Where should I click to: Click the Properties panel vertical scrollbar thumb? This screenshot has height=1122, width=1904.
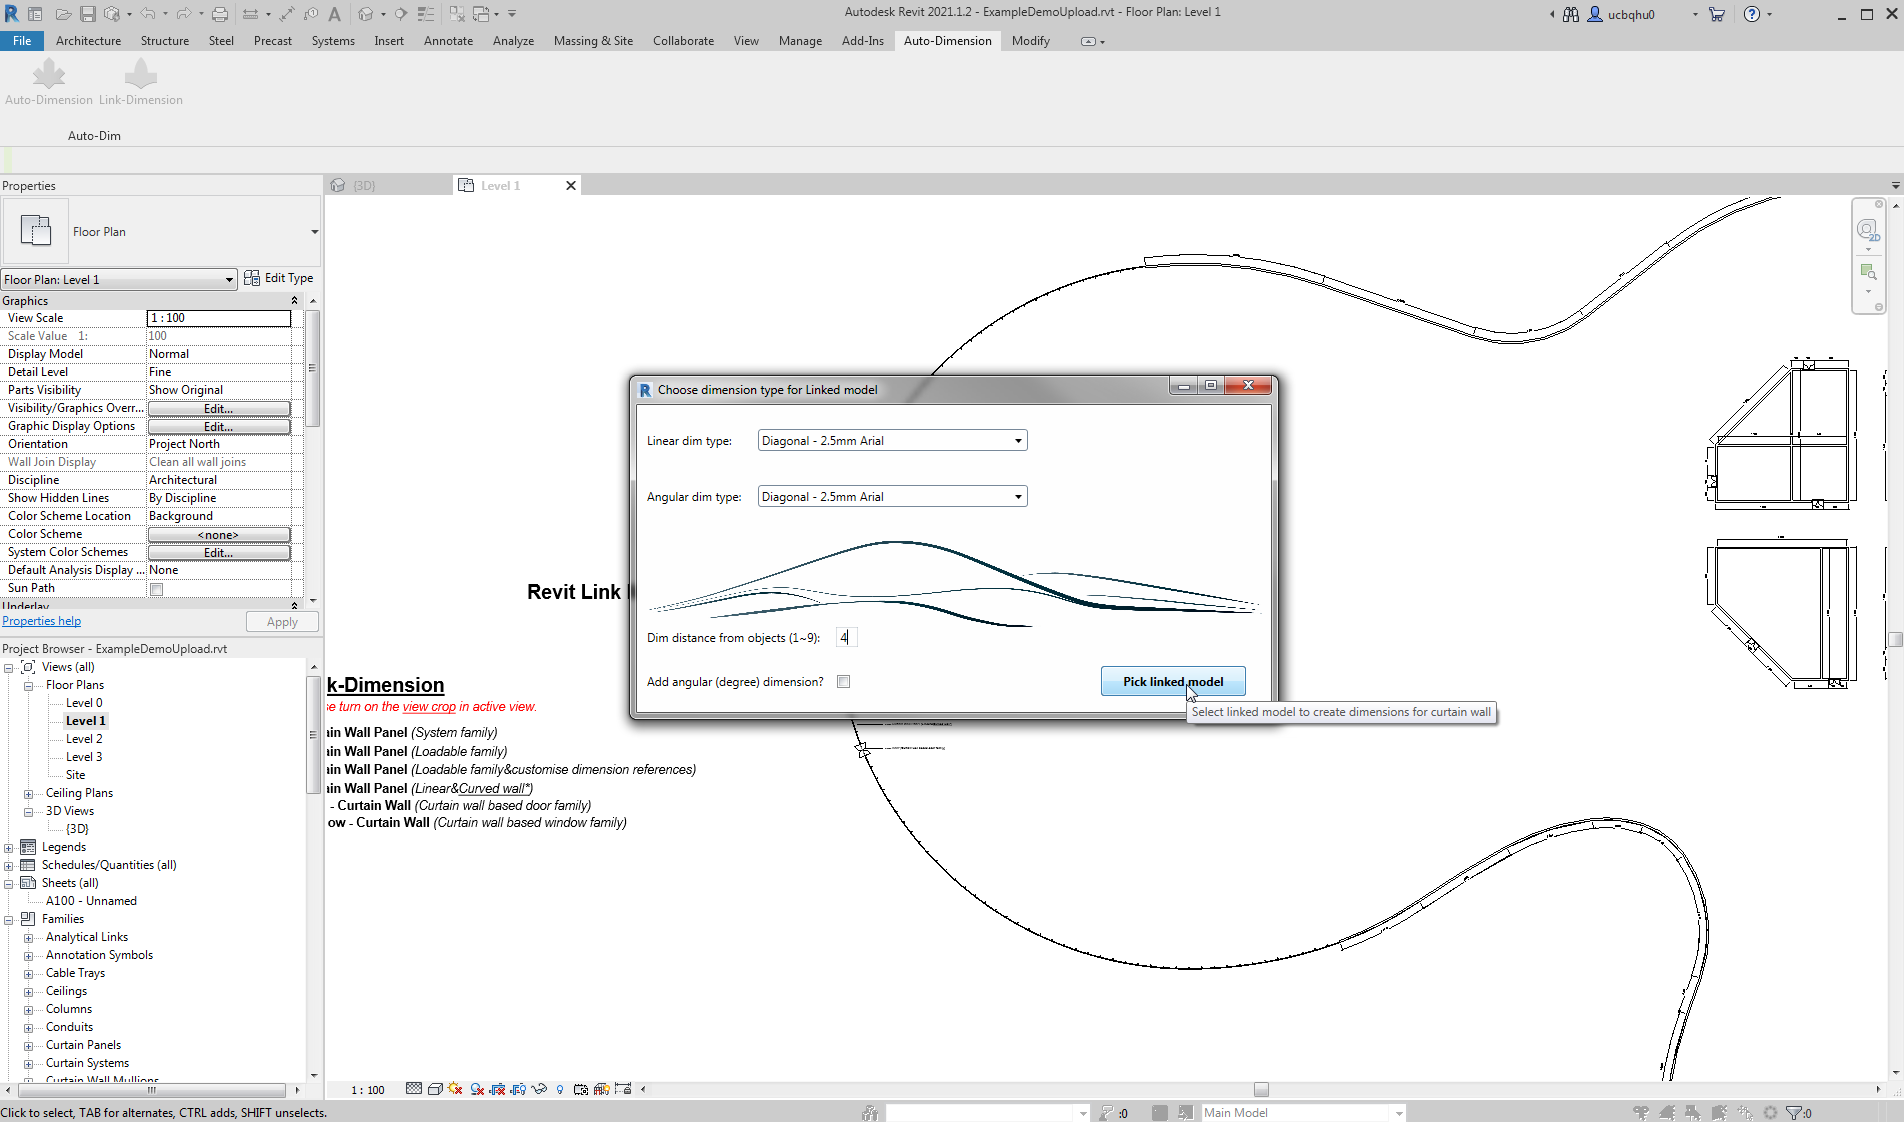click(313, 368)
